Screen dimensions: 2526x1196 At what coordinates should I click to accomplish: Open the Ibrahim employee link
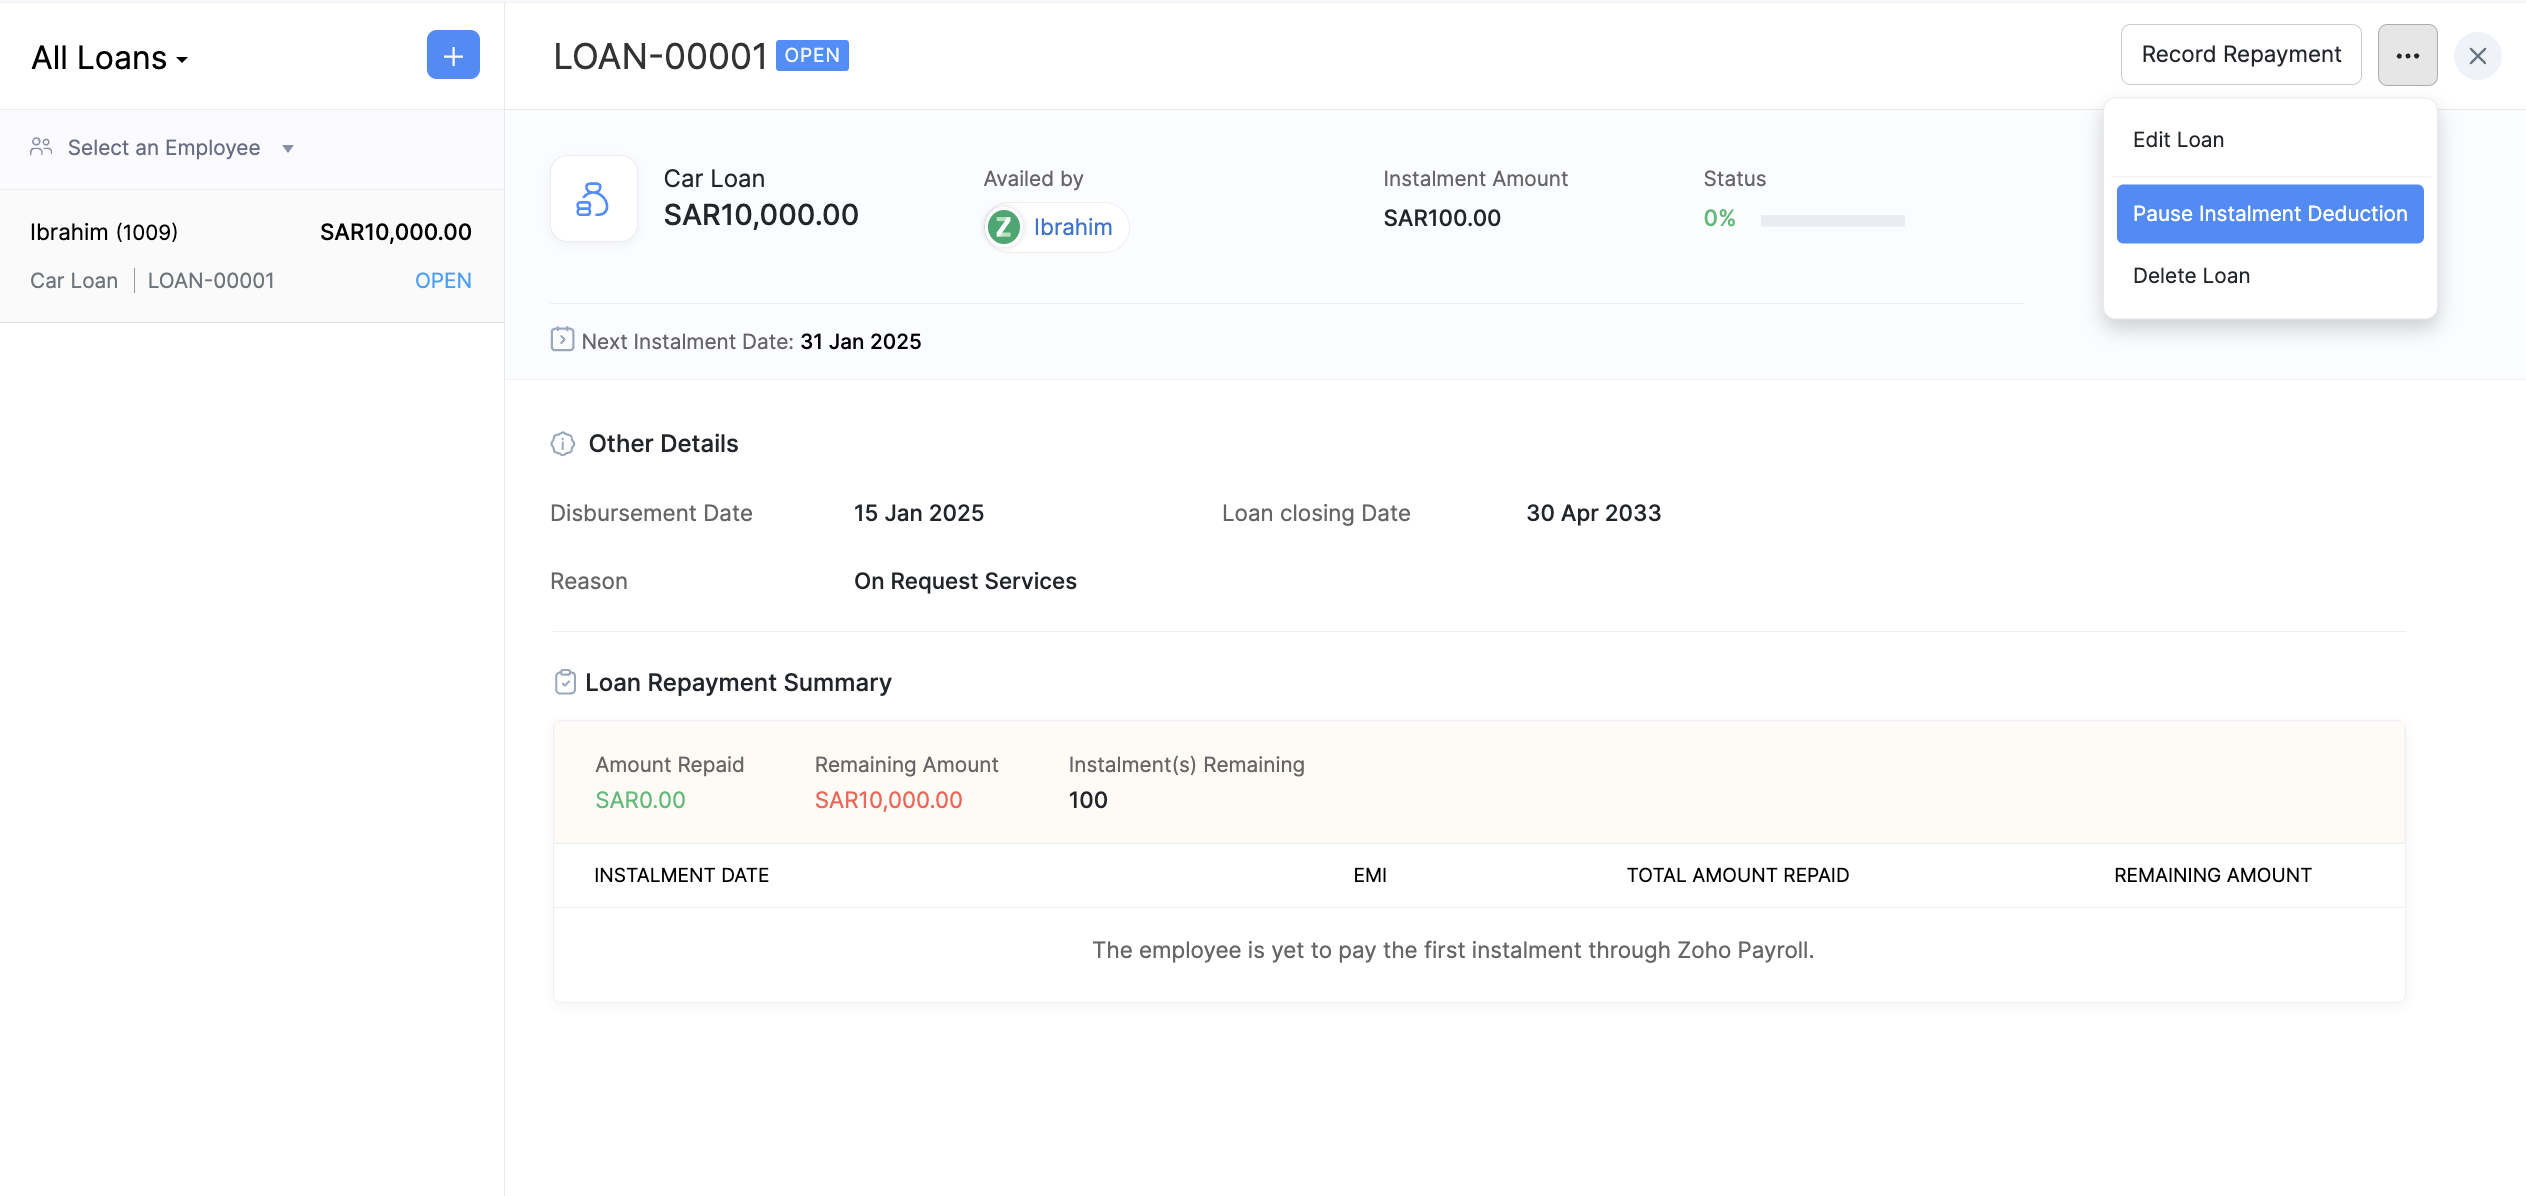pyautogui.click(x=1072, y=227)
